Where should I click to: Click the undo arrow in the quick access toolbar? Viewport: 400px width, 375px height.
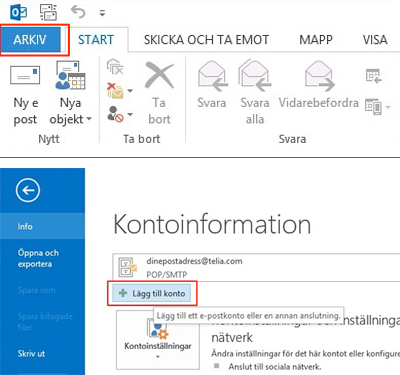tap(78, 13)
